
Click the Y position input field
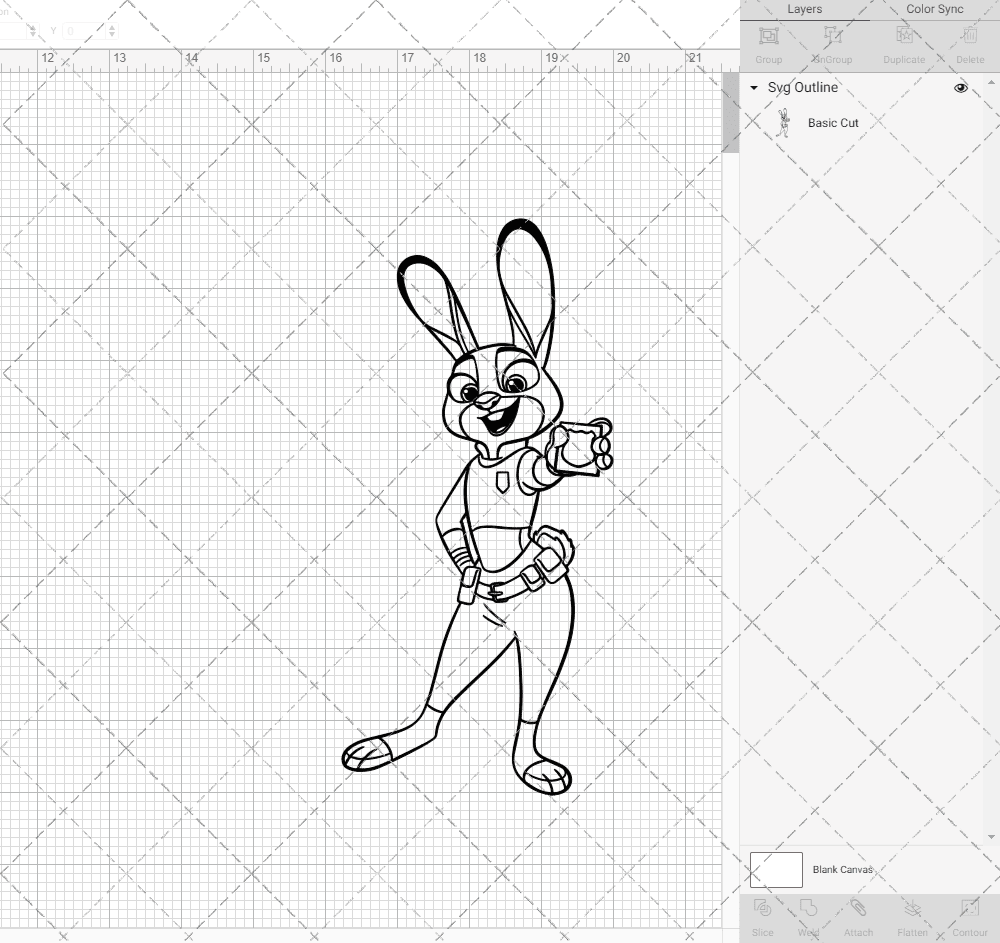click(84, 31)
